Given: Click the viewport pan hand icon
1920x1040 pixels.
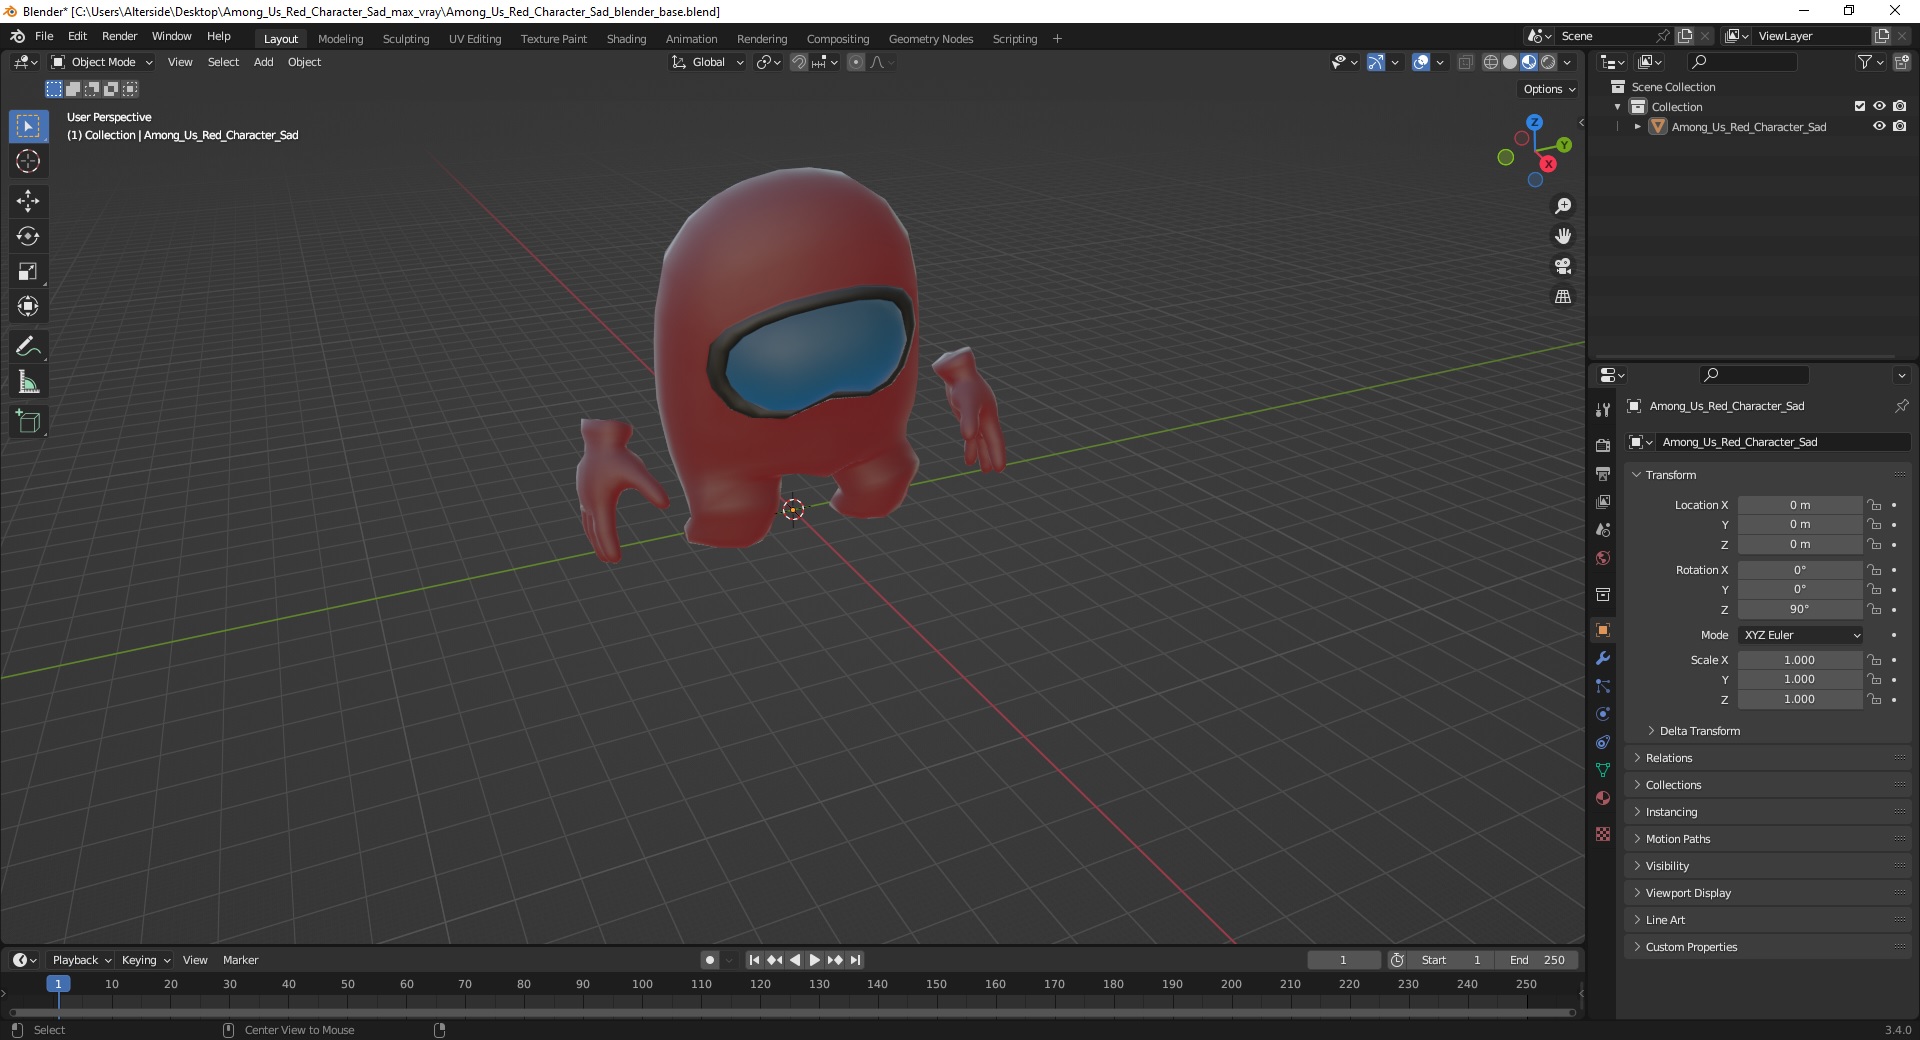Looking at the screenshot, I should pyautogui.click(x=1563, y=236).
